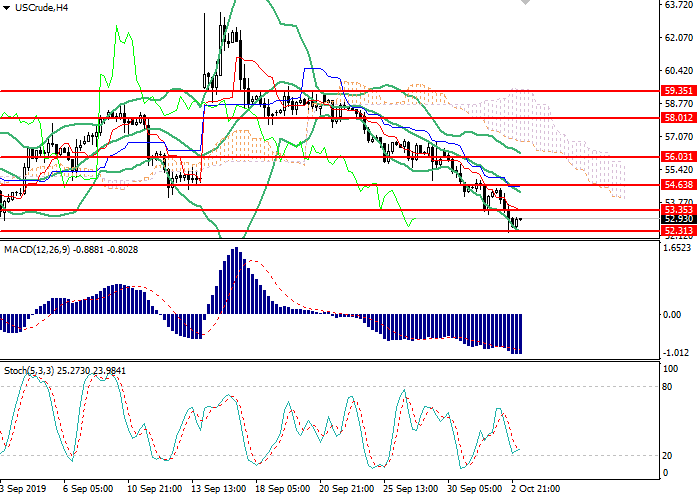Click the Stoch(5,3,3) indicator label
This screenshot has width=700, height=500.
pyautogui.click(x=33, y=371)
